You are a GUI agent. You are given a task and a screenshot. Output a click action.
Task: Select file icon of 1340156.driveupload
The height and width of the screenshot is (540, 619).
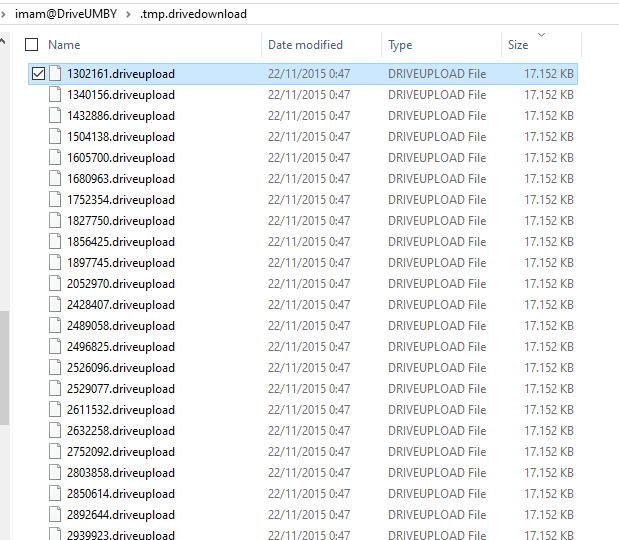[x=55, y=94]
